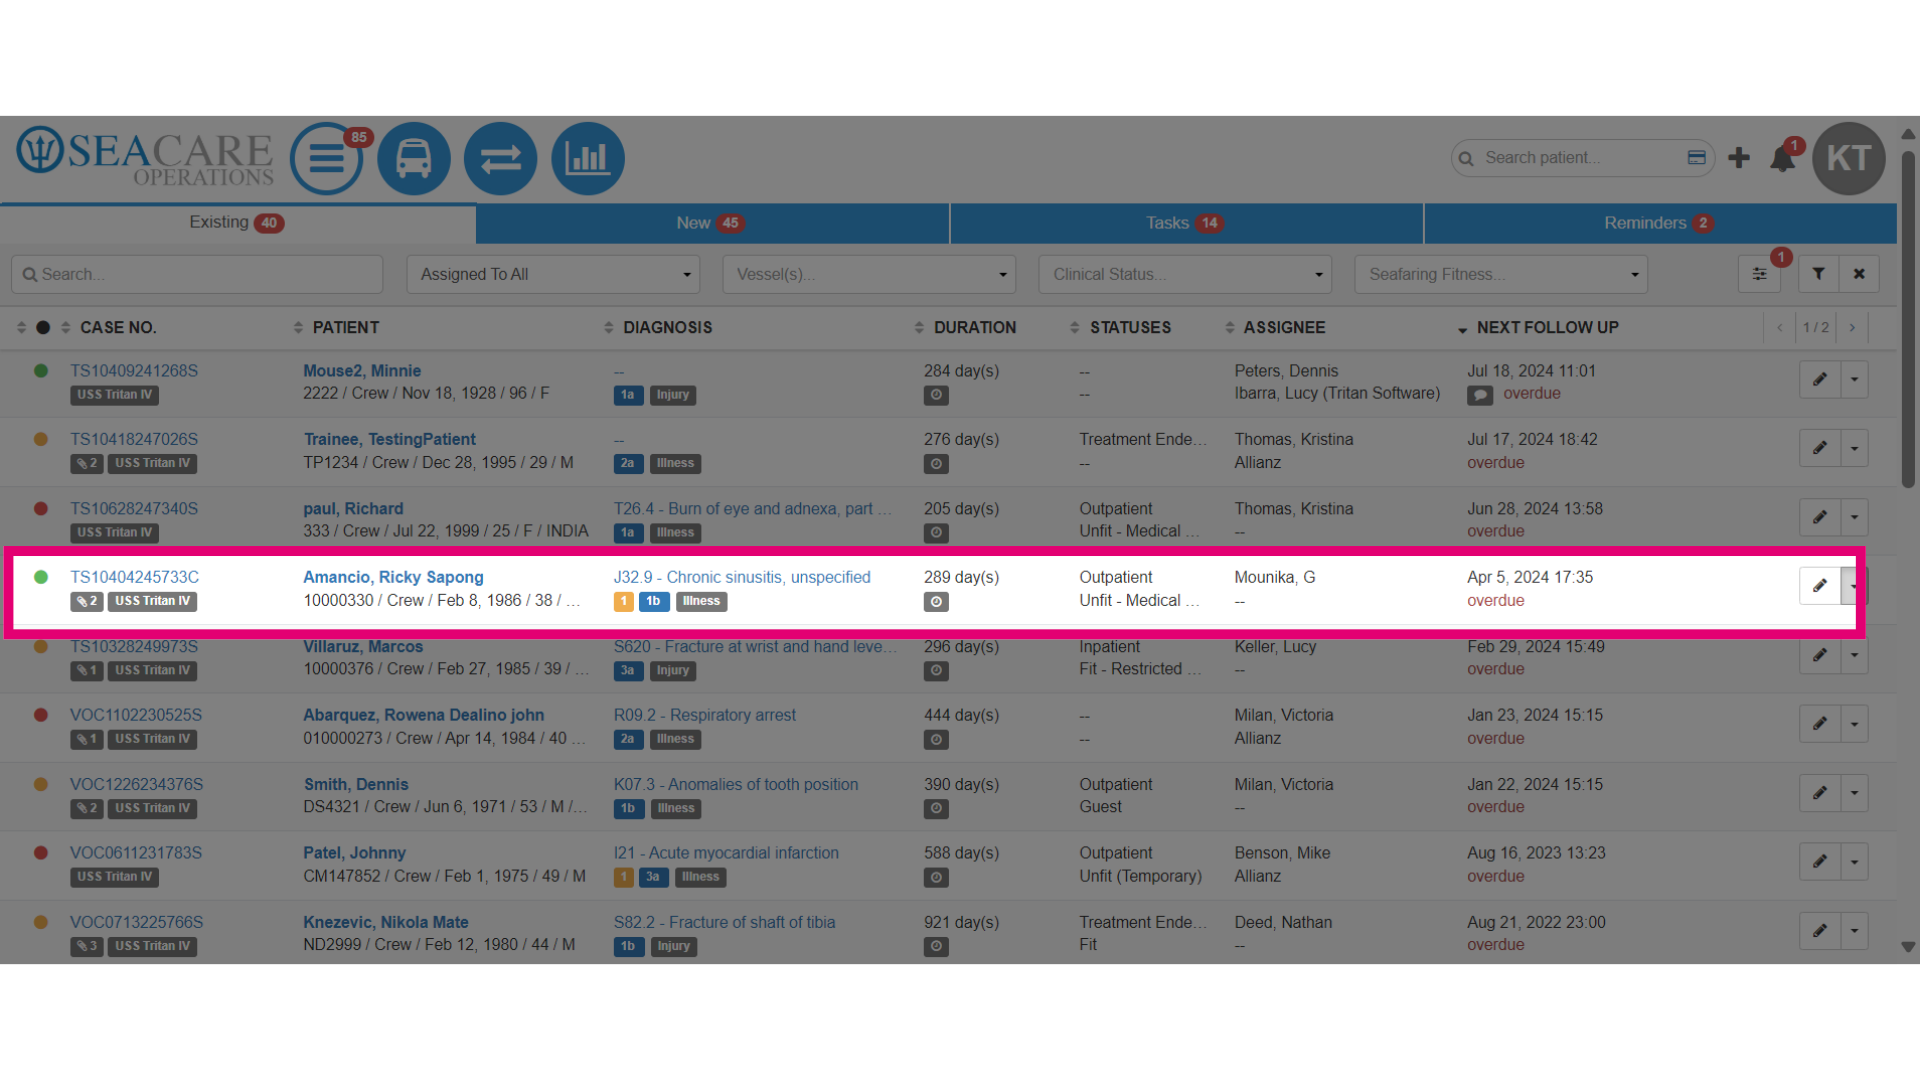Screen dimensions: 1920x1080
Task: Go to next columns page arrow
Action: point(1852,328)
